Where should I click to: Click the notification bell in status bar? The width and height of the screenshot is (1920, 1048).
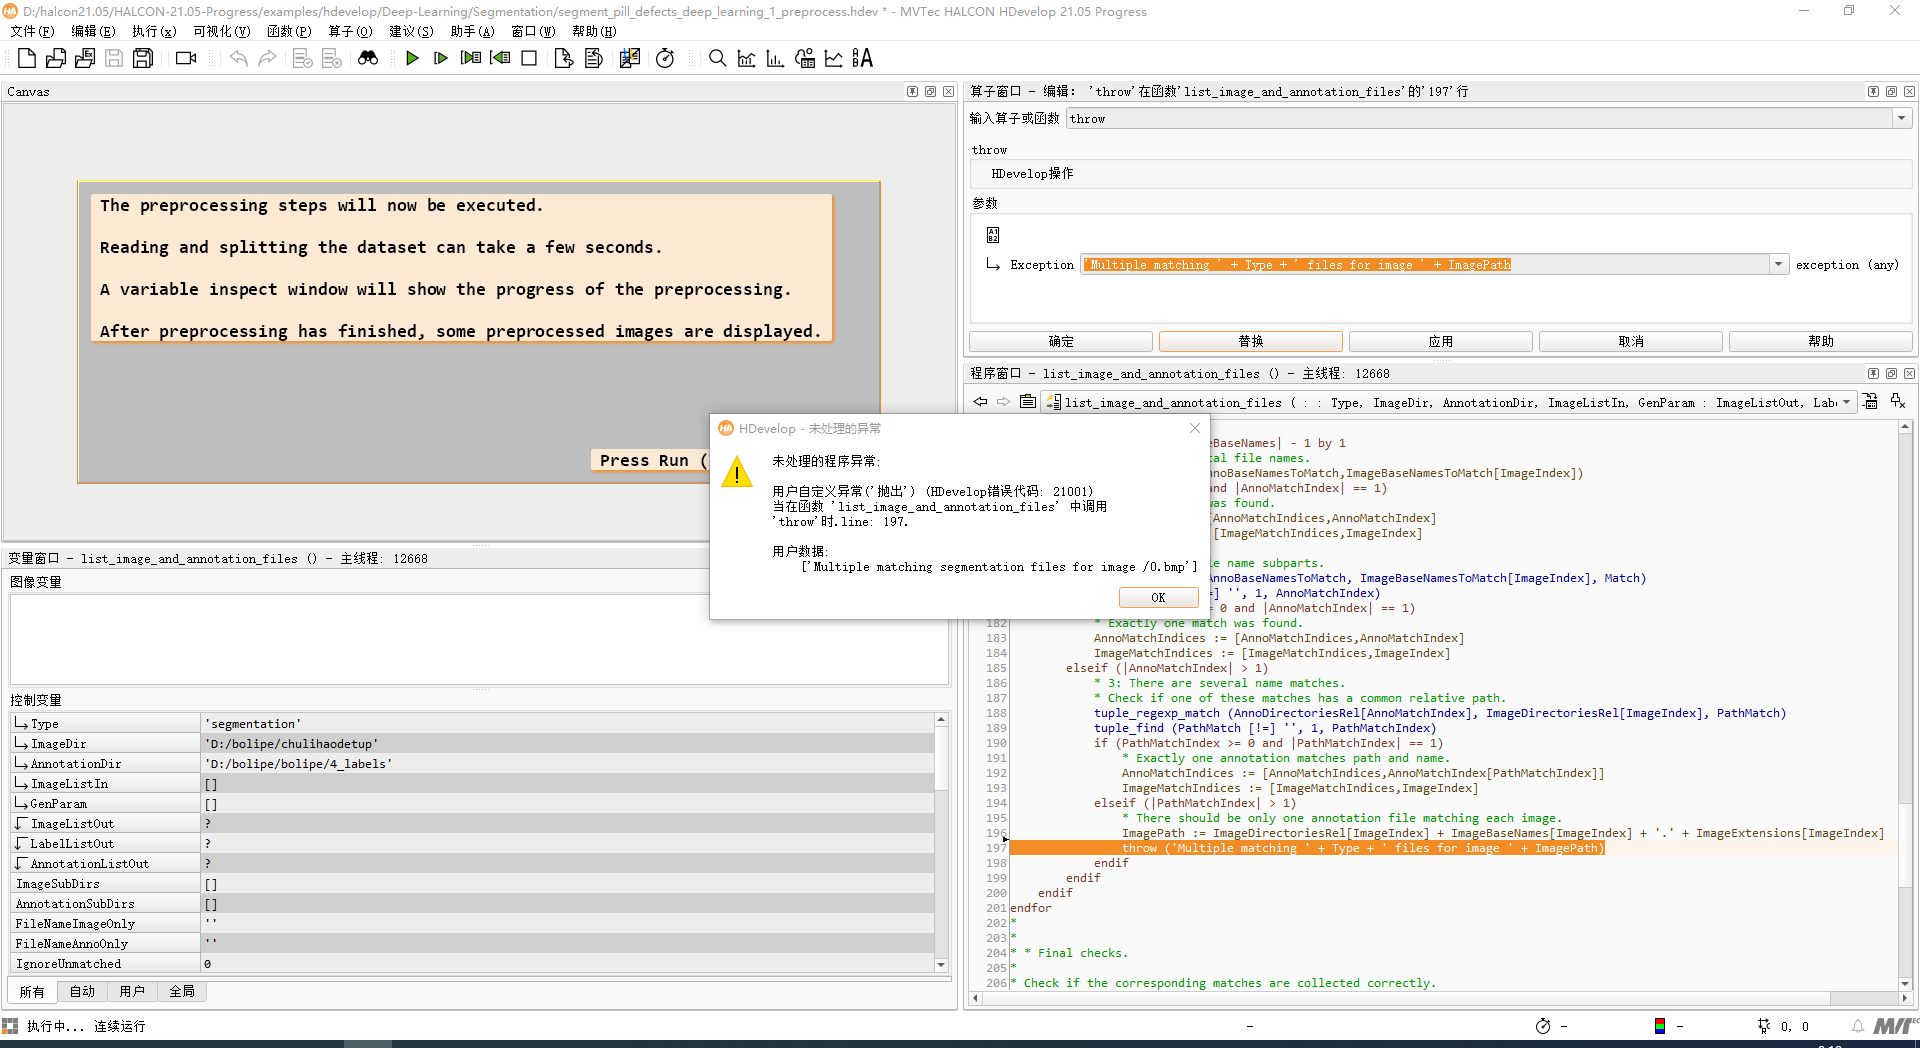click(x=1857, y=1026)
